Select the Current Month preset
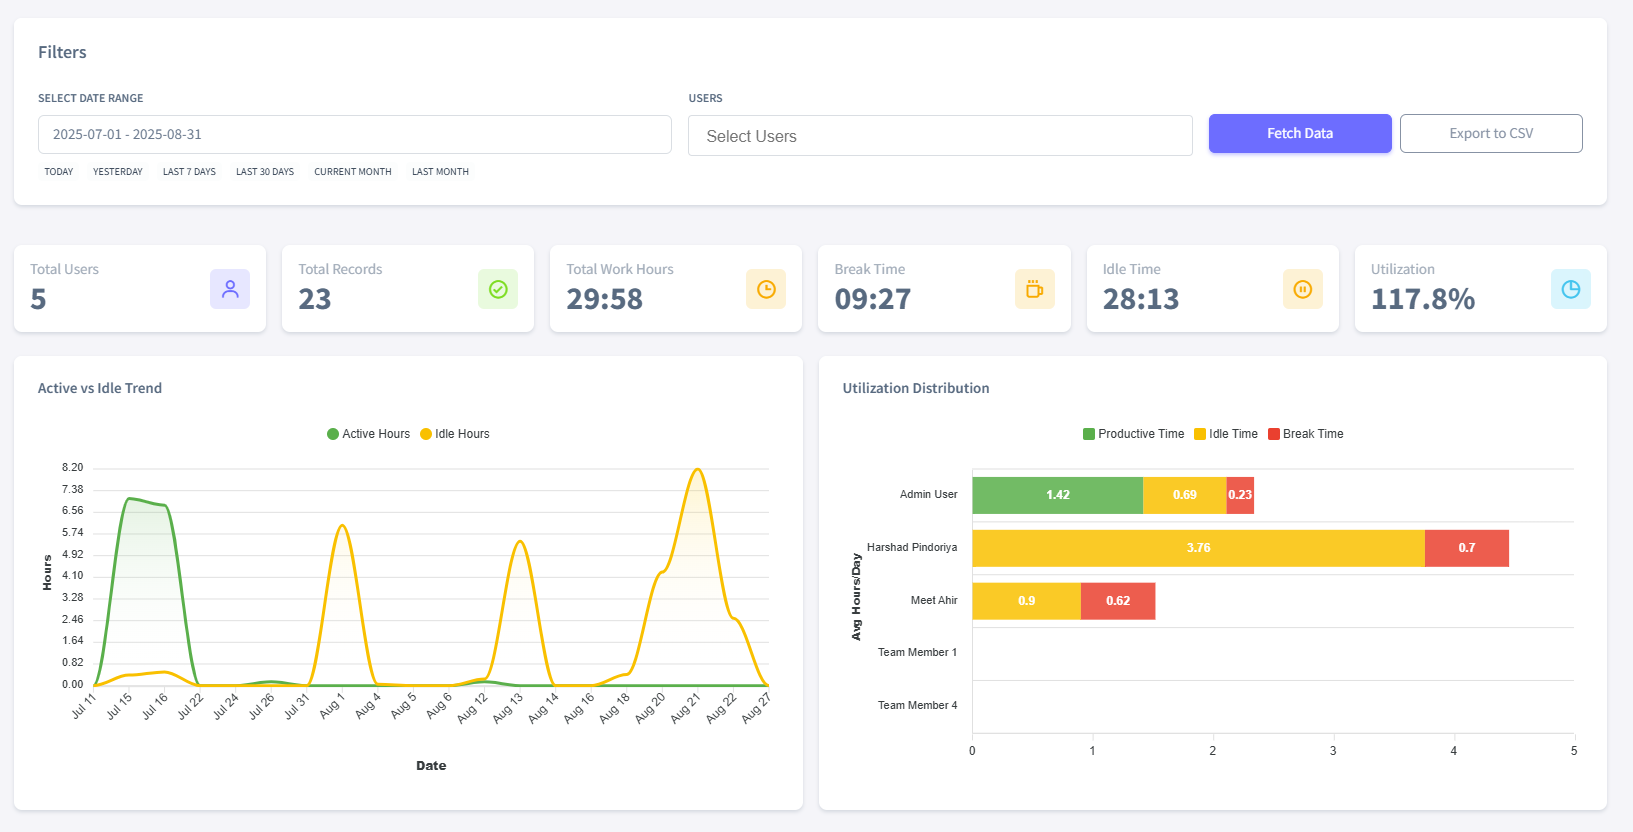The width and height of the screenshot is (1633, 832). pyautogui.click(x=352, y=172)
